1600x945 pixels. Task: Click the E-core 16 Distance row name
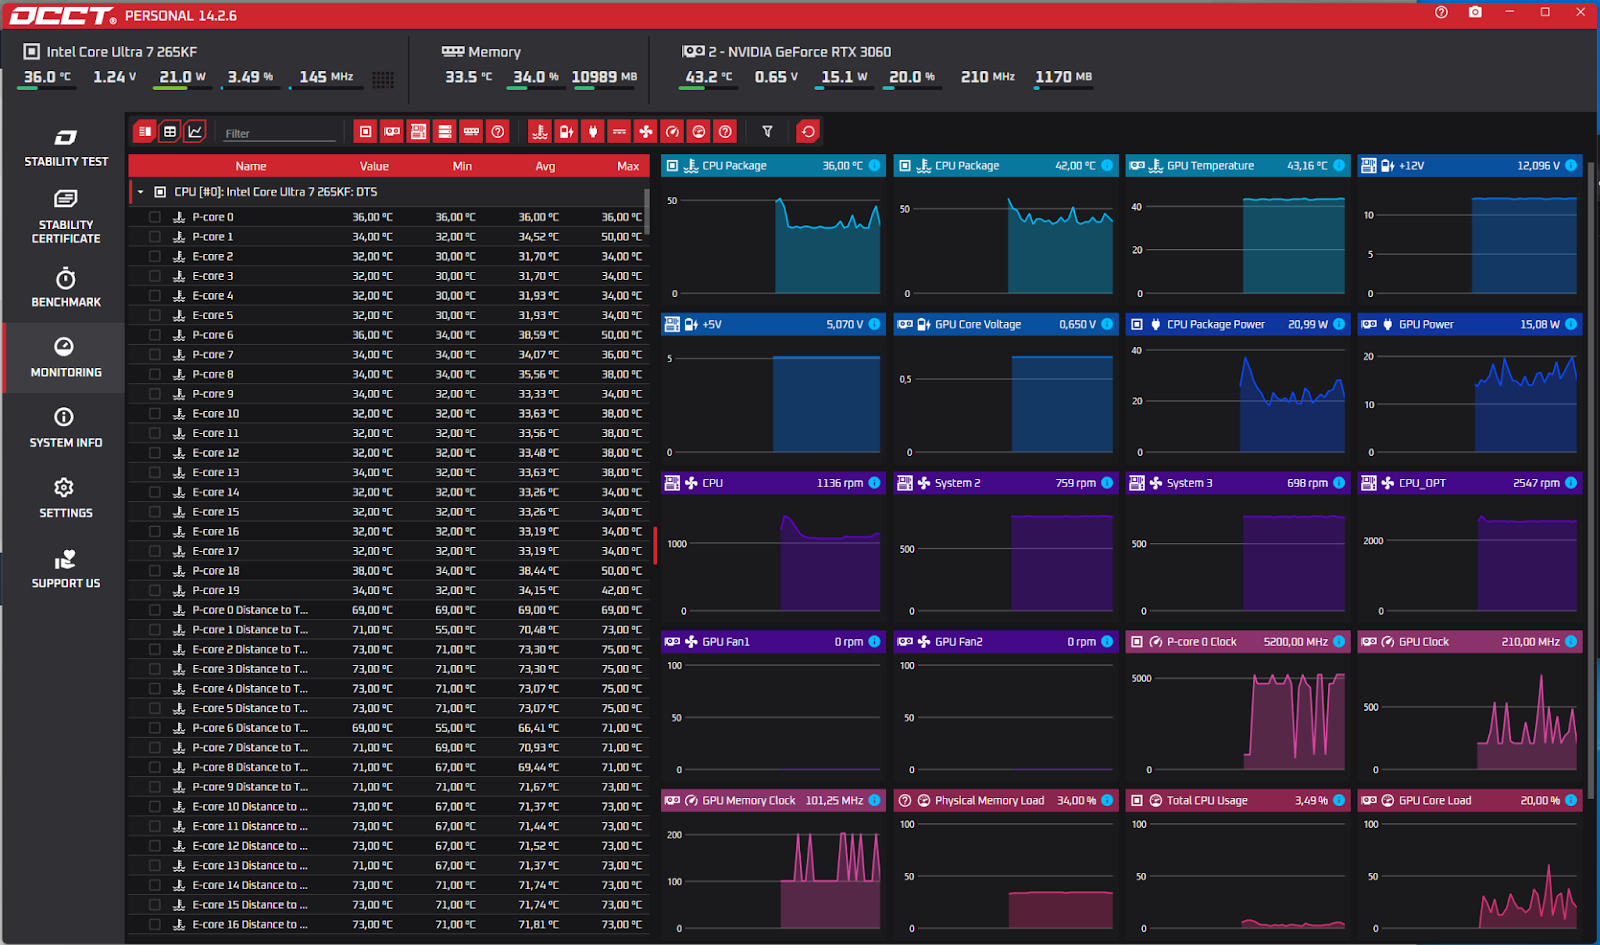tap(250, 925)
